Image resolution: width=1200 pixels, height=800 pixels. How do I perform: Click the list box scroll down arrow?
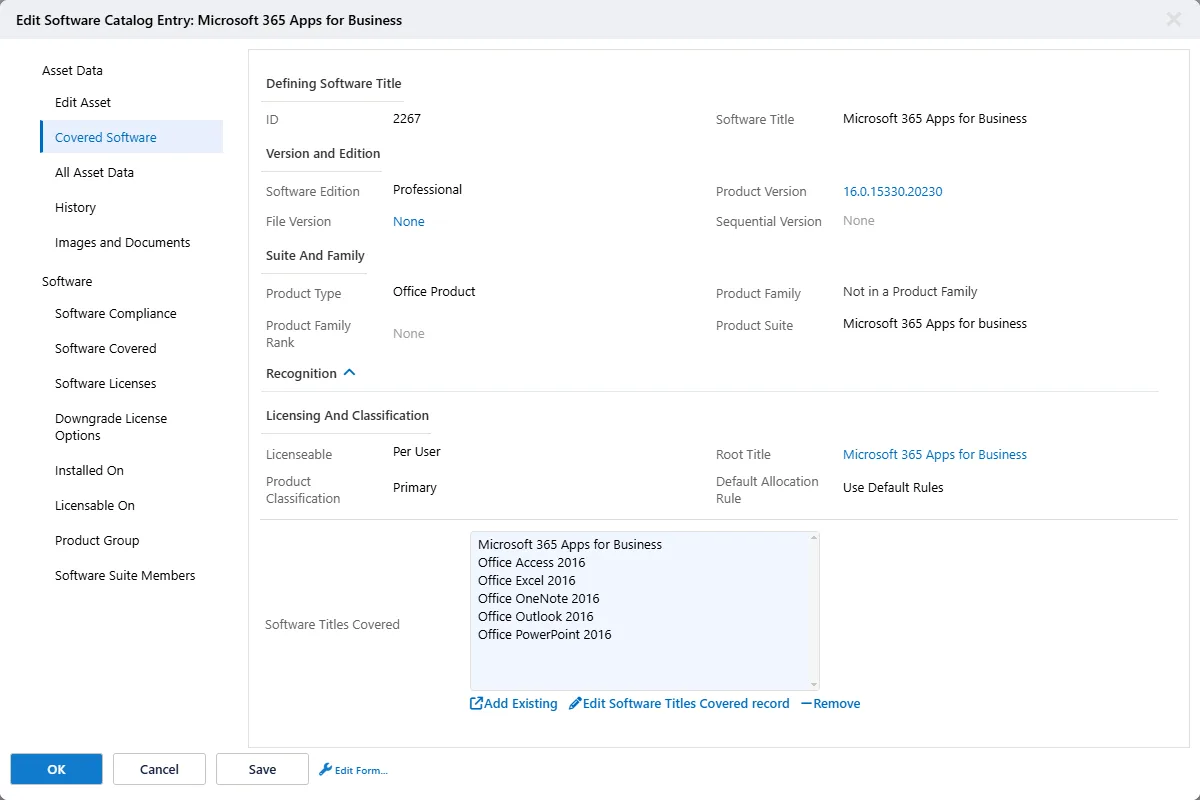[x=814, y=684]
